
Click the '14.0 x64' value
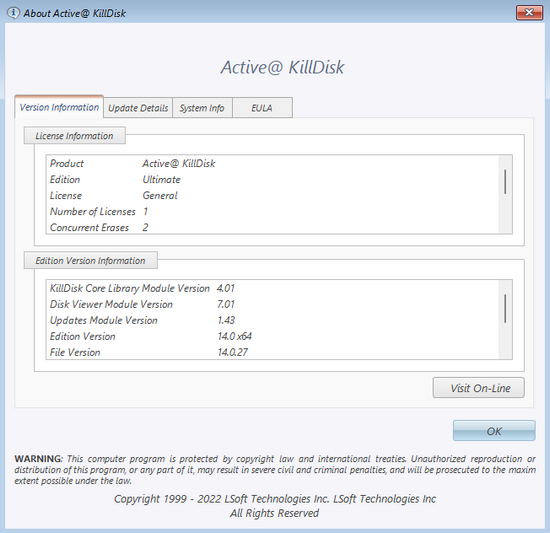tap(234, 337)
